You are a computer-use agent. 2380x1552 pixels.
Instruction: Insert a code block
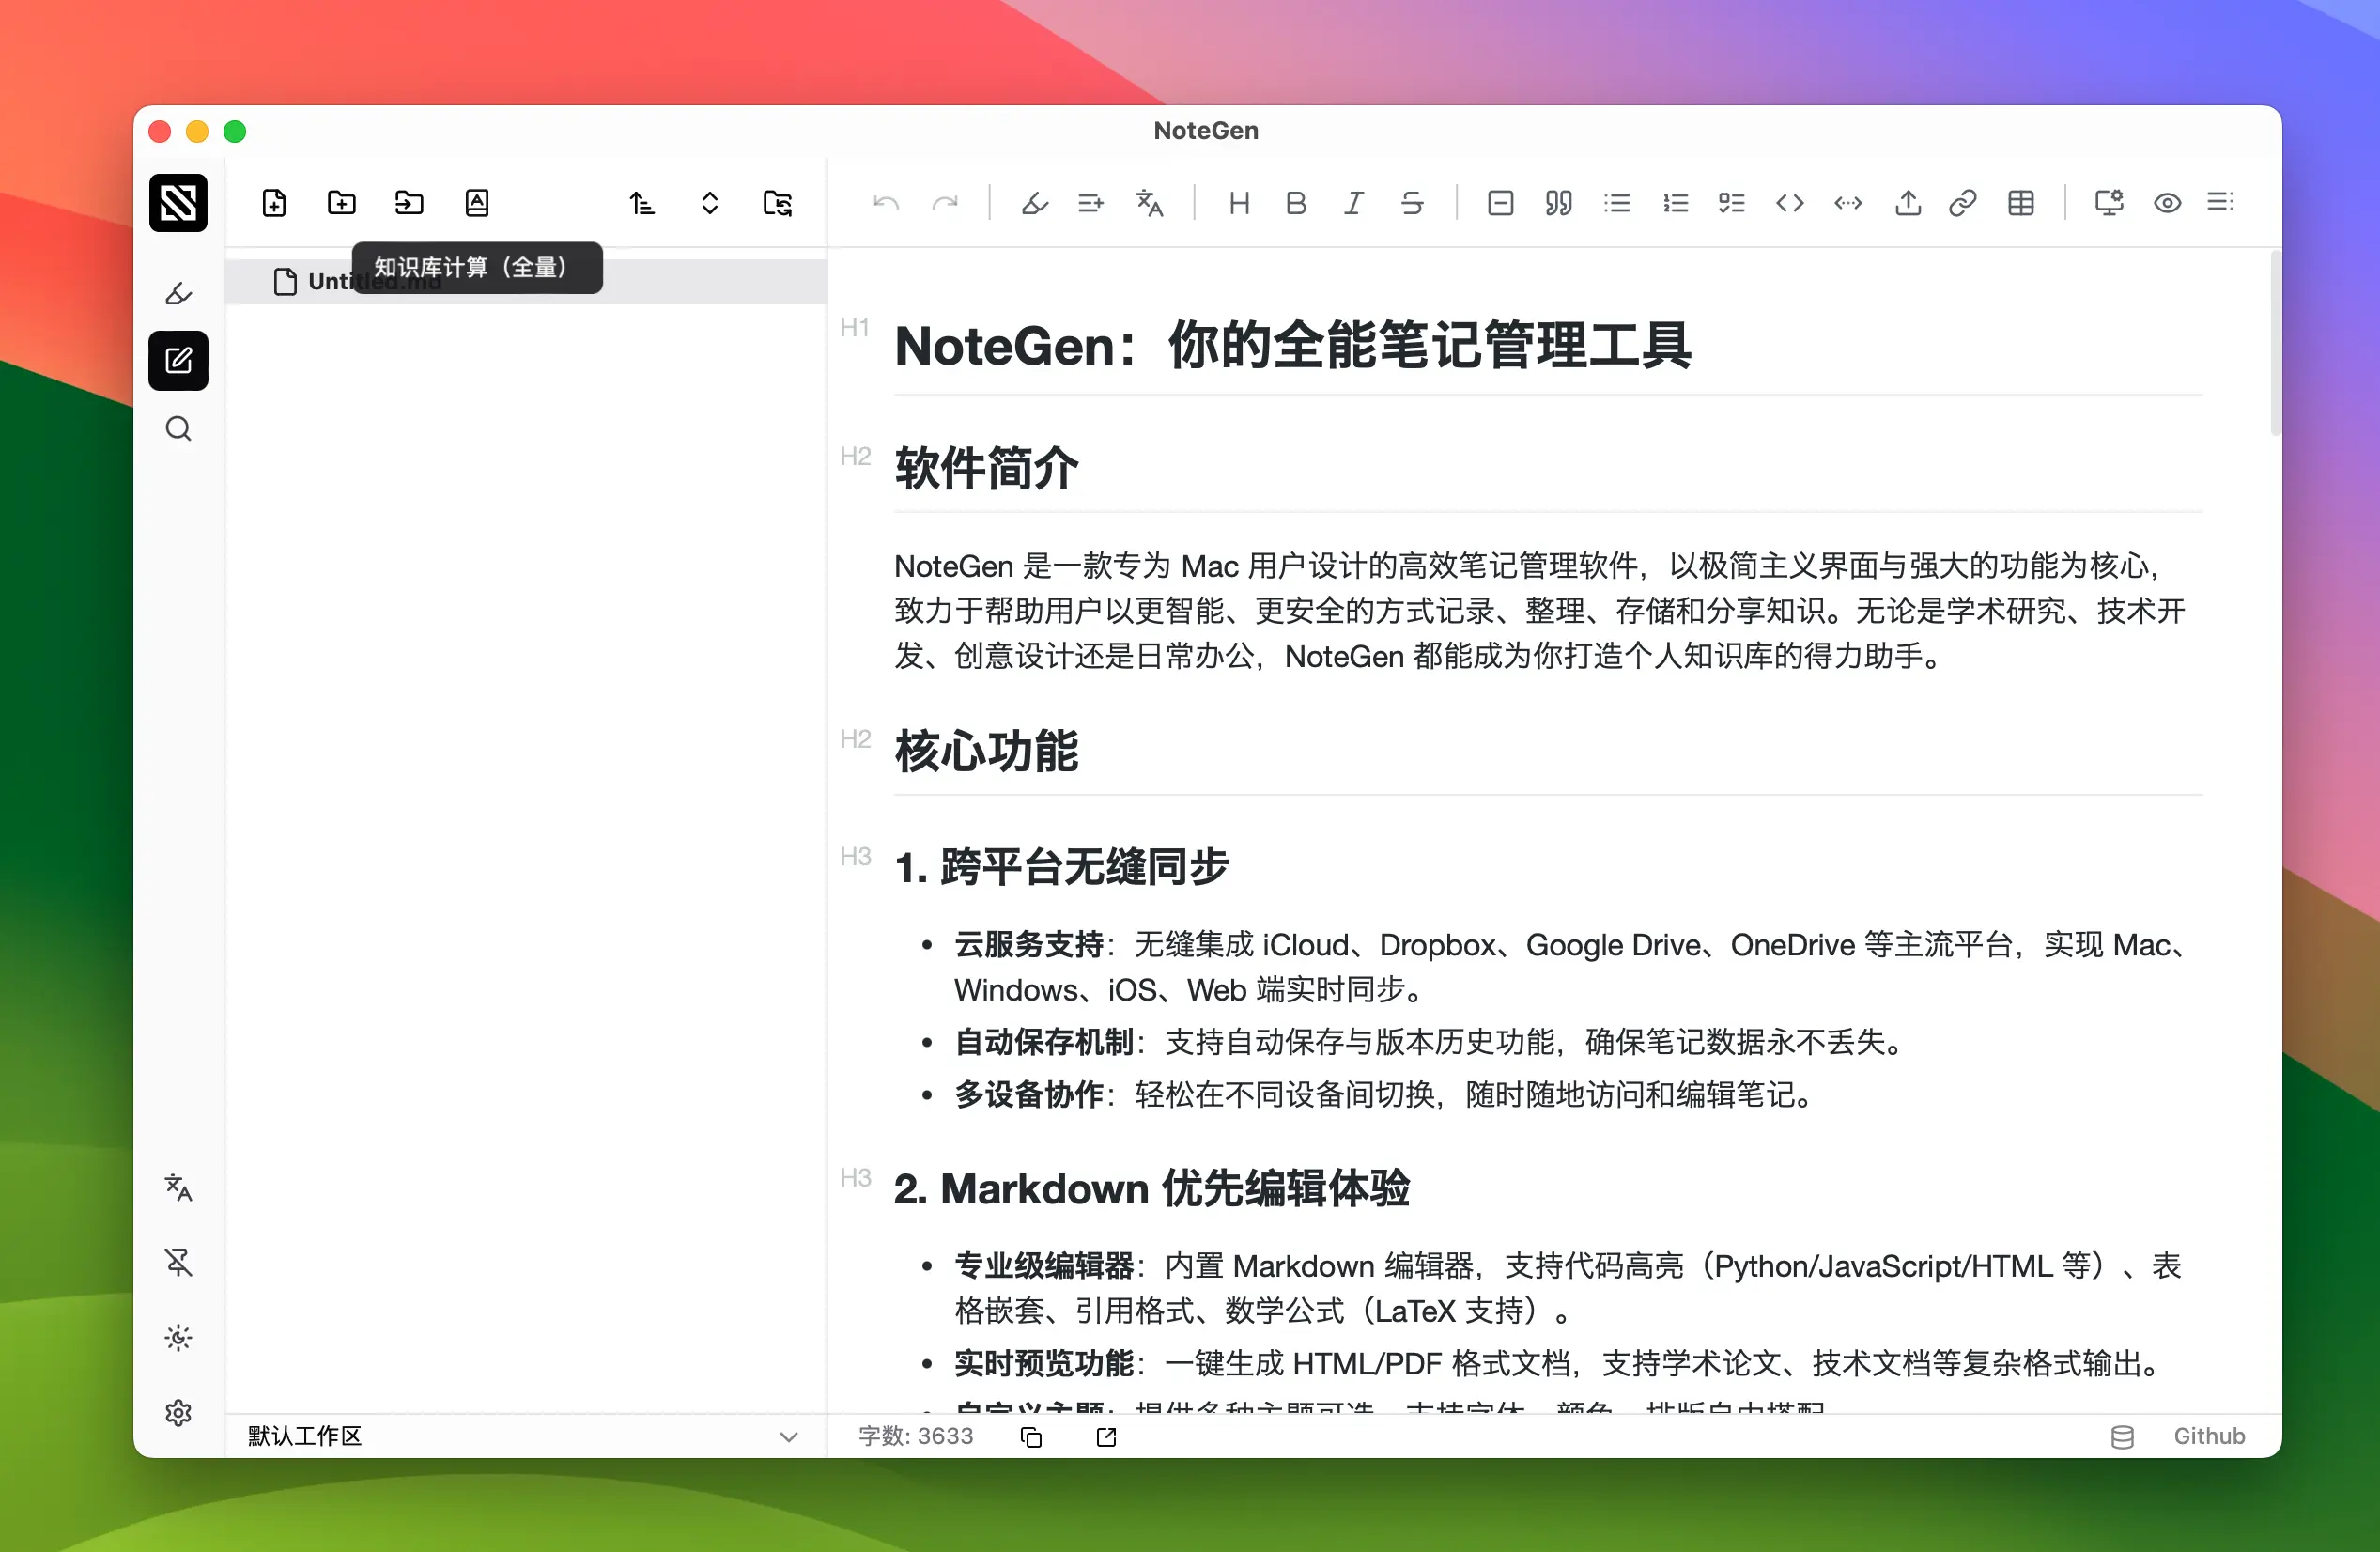pyautogui.click(x=1790, y=203)
